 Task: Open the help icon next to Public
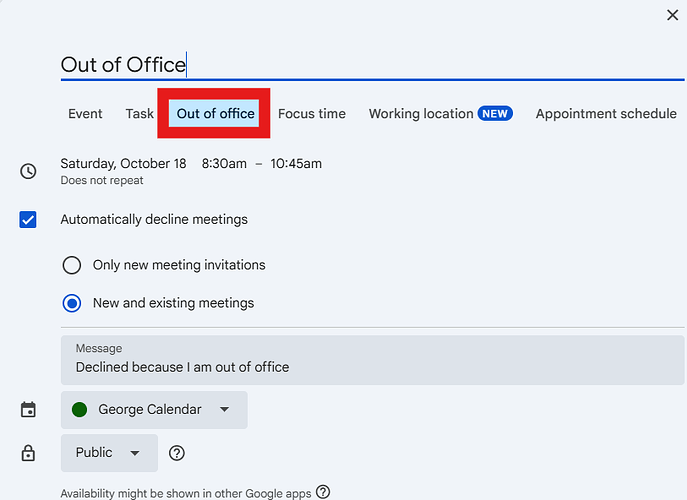point(177,453)
